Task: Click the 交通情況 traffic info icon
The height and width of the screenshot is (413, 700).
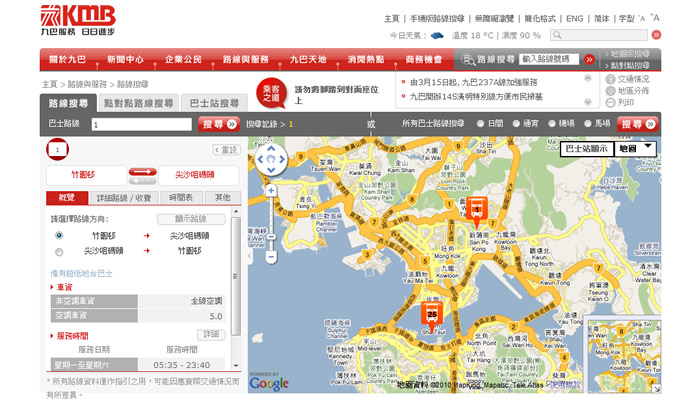Action: (x=610, y=78)
